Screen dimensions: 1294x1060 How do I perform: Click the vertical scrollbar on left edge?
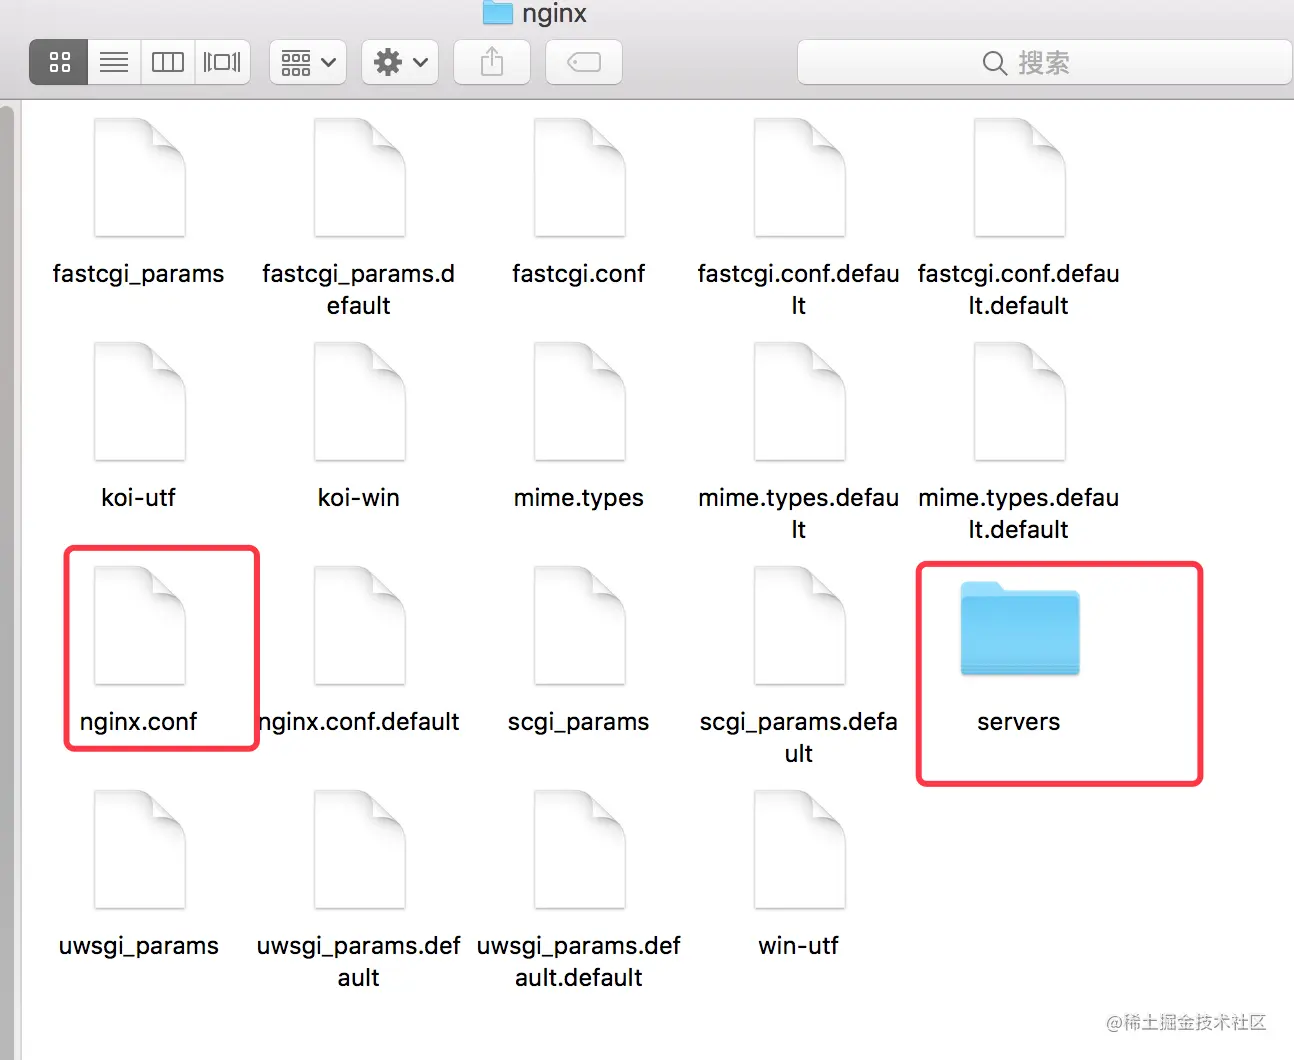point(7,580)
